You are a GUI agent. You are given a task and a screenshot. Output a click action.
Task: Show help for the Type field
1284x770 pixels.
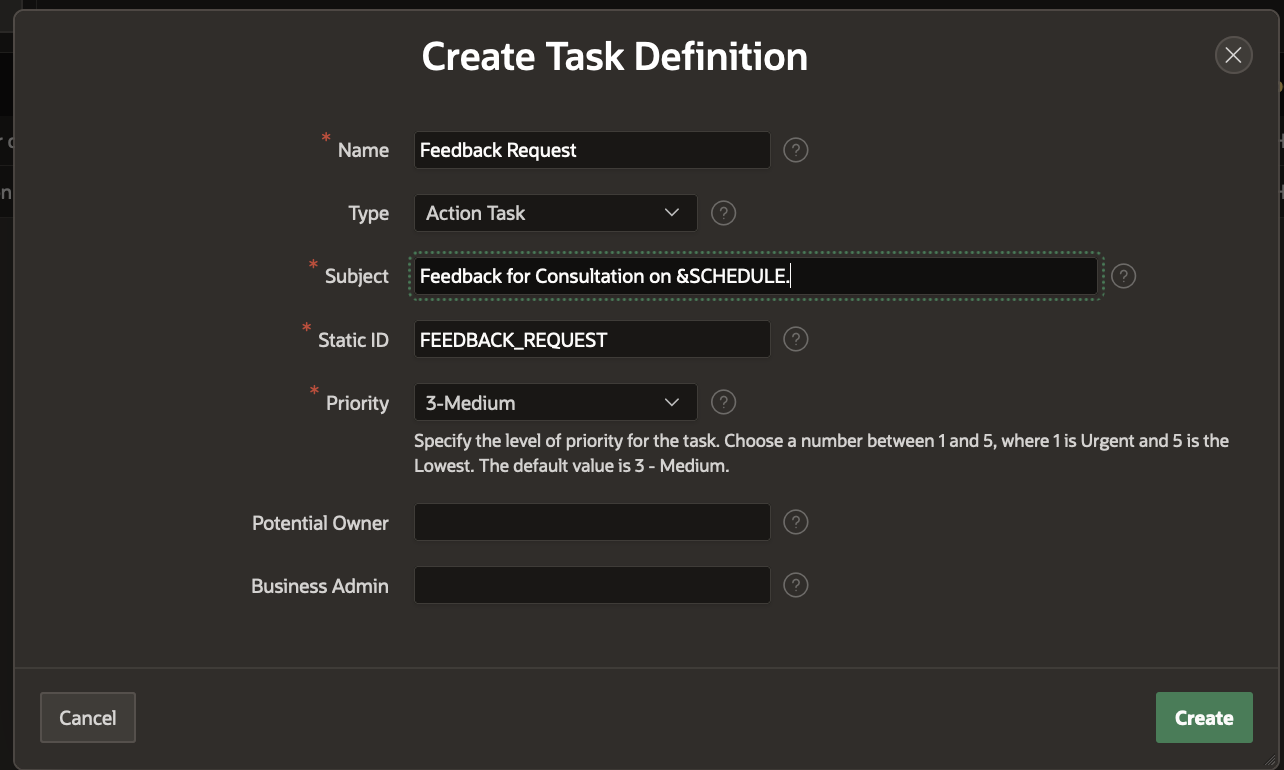pos(723,213)
